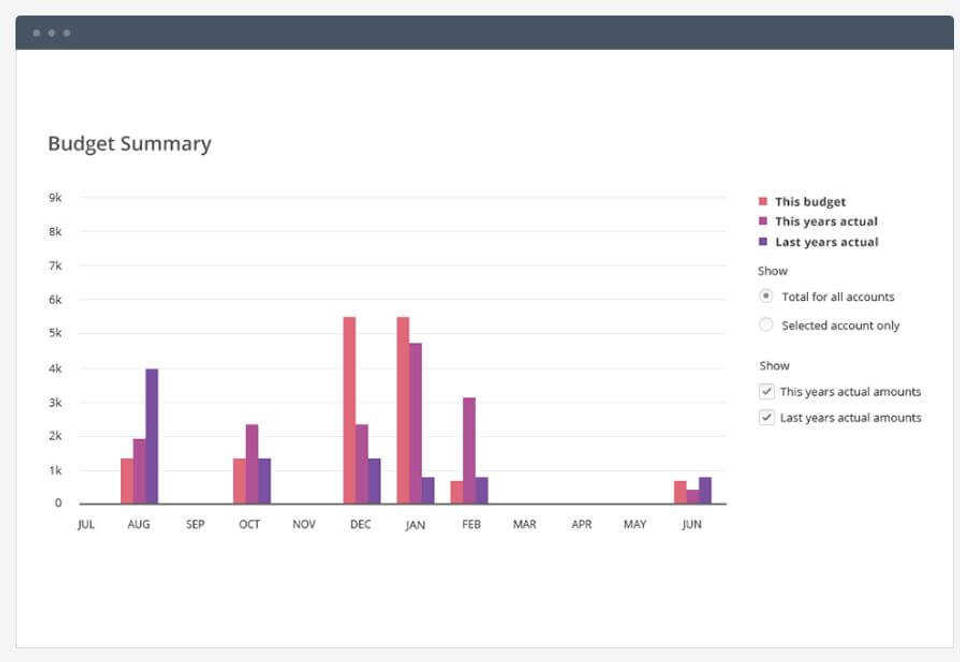Uncheck This years actual amounts checkbox
The height and width of the screenshot is (662, 960).
click(x=767, y=391)
